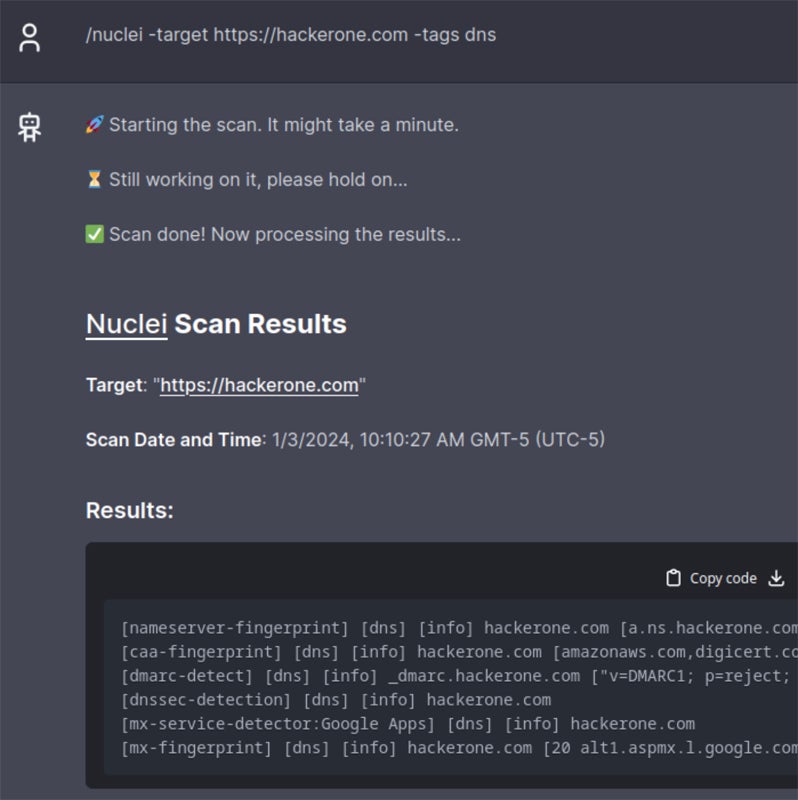This screenshot has width=798, height=800.
Task: Click the Results: heading
Action: tap(130, 511)
